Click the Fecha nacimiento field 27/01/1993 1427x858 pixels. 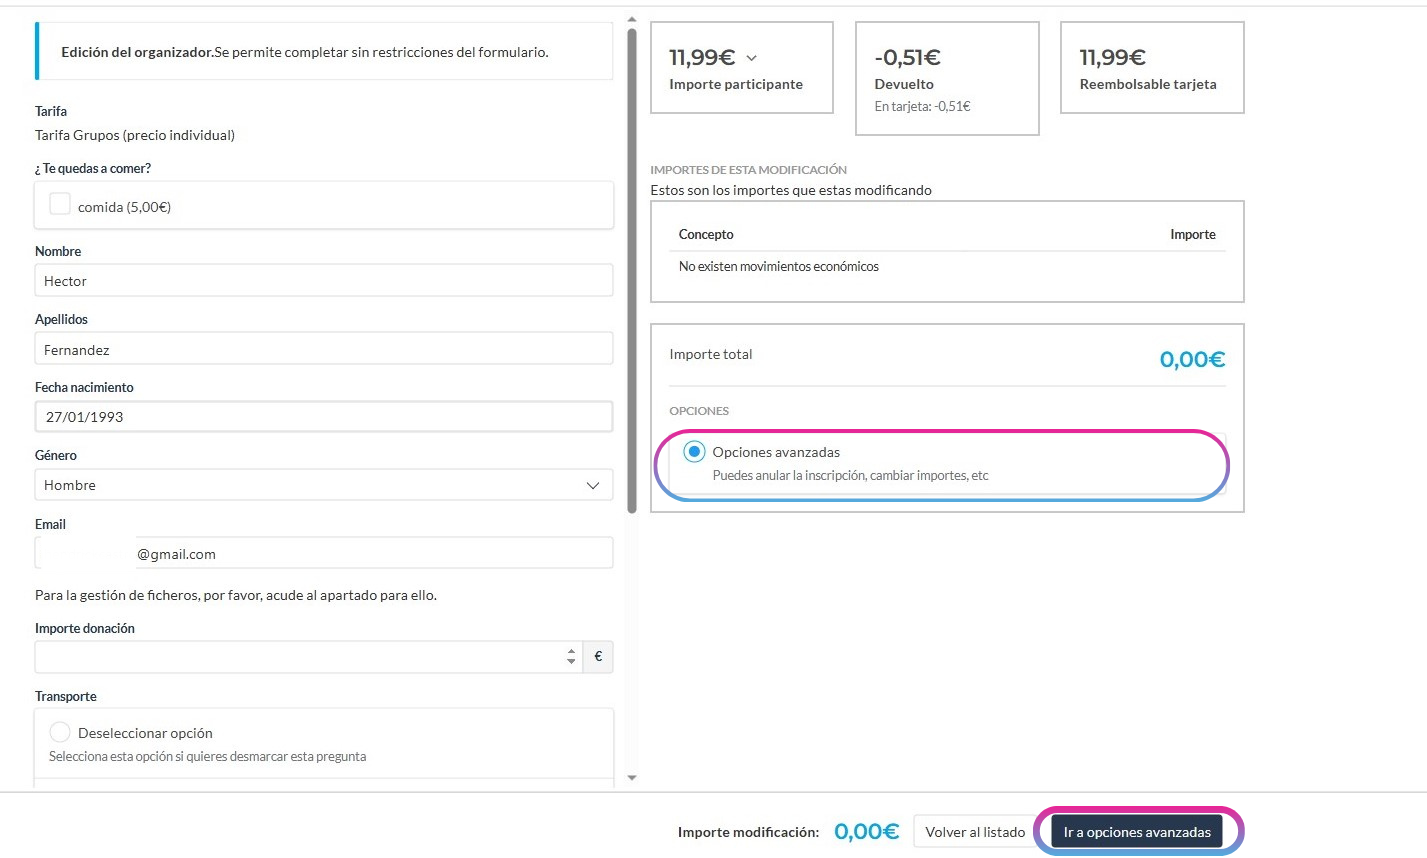324,417
